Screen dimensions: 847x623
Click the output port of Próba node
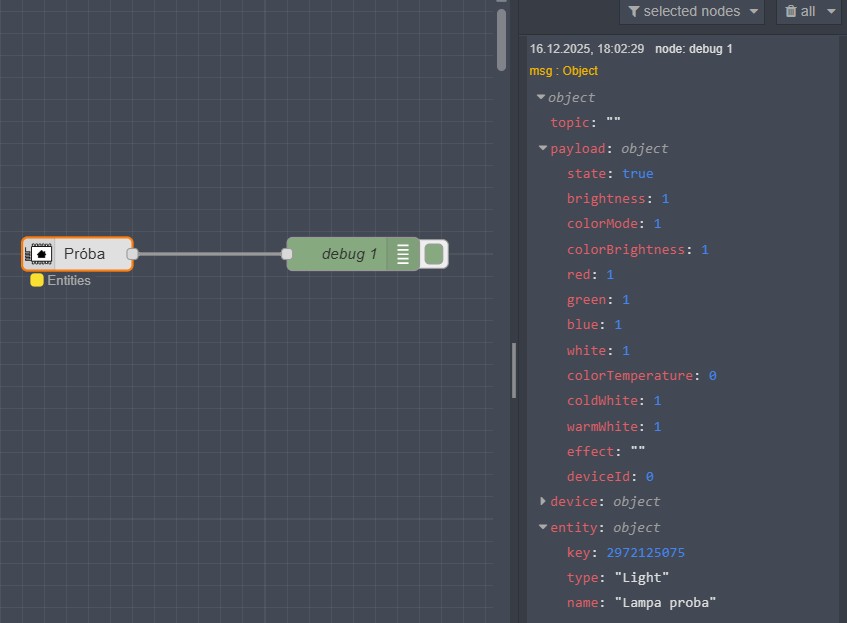tap(132, 254)
